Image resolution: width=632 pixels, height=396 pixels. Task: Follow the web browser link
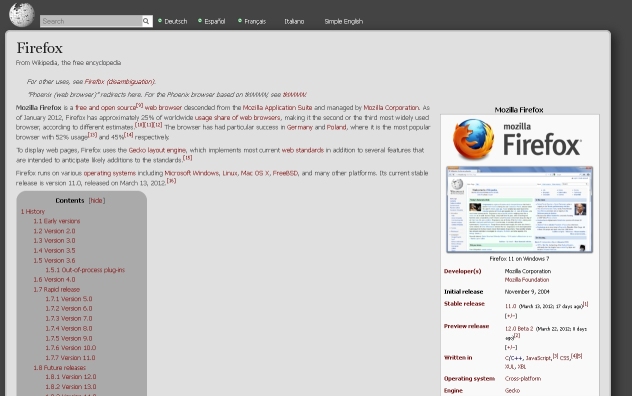(x=163, y=108)
